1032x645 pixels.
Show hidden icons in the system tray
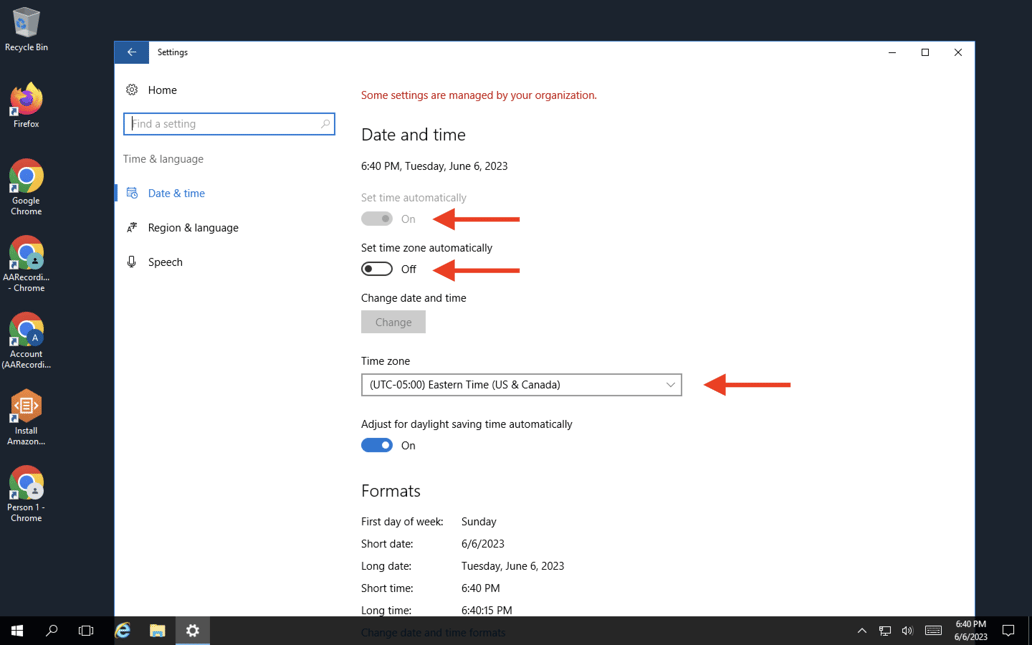coord(861,631)
